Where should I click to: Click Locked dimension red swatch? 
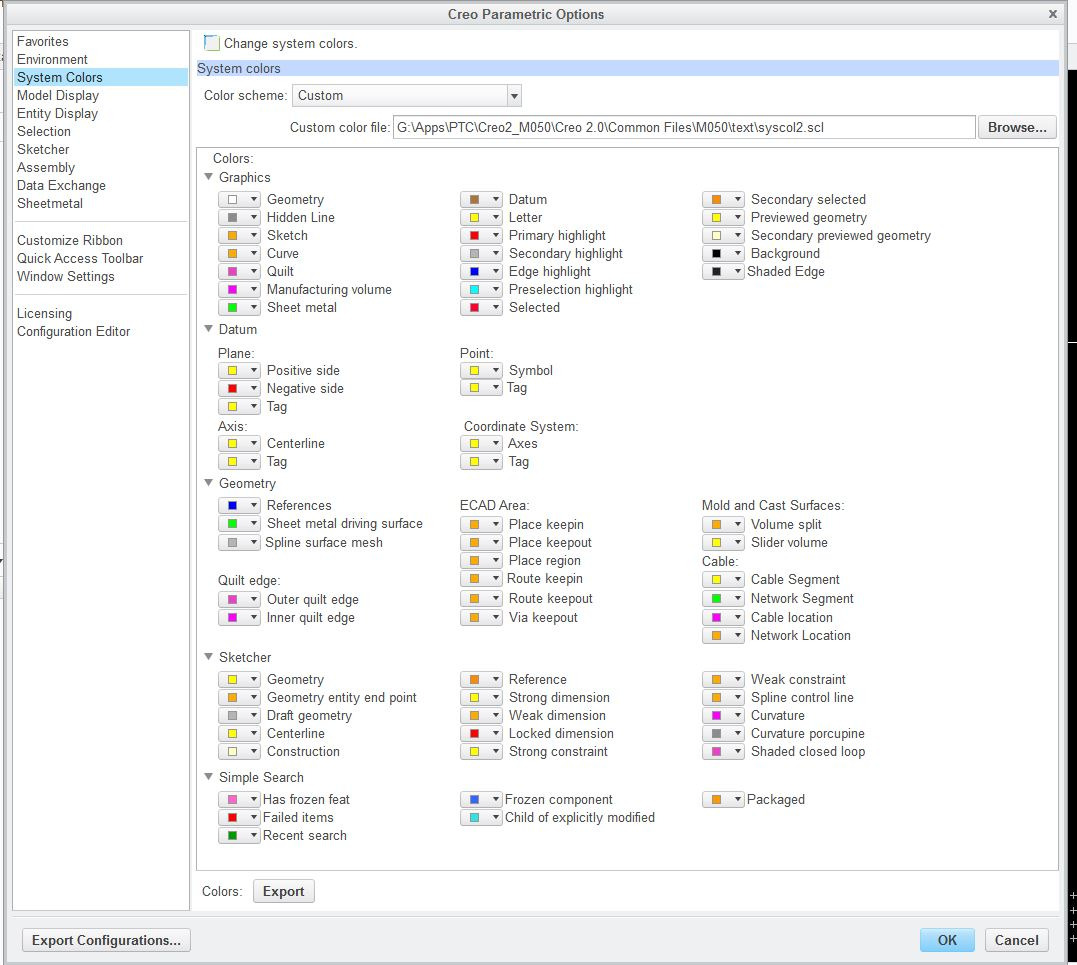tap(475, 734)
